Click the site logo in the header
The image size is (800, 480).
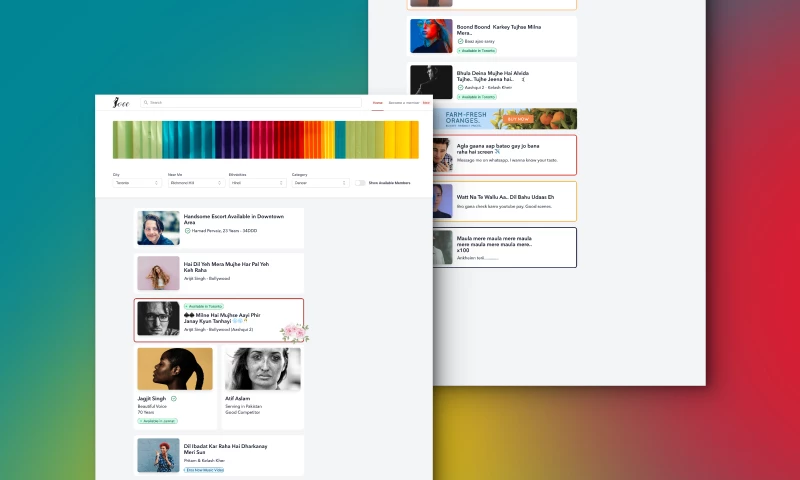tap(121, 102)
